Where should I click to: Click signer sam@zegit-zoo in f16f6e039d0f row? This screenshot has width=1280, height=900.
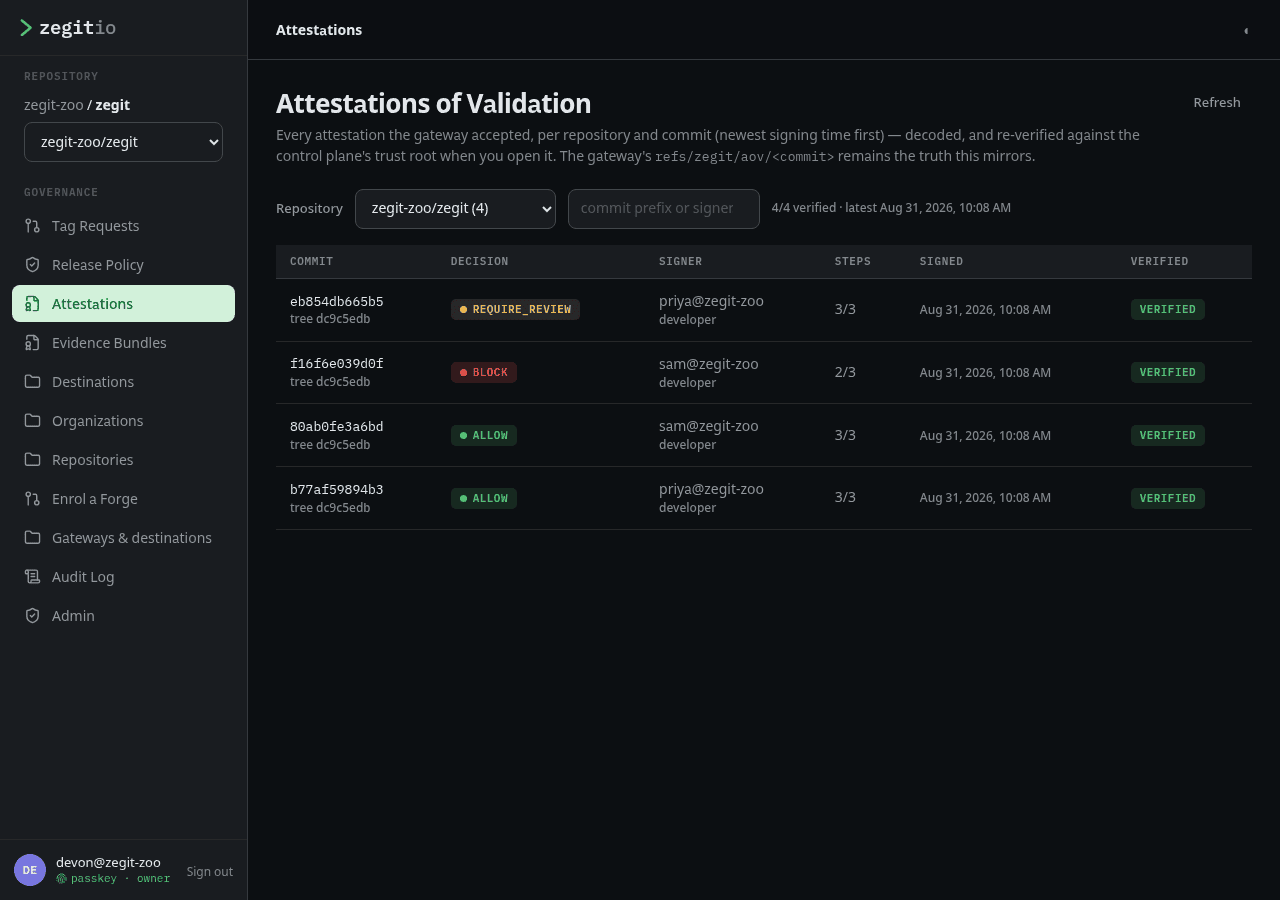click(x=708, y=364)
